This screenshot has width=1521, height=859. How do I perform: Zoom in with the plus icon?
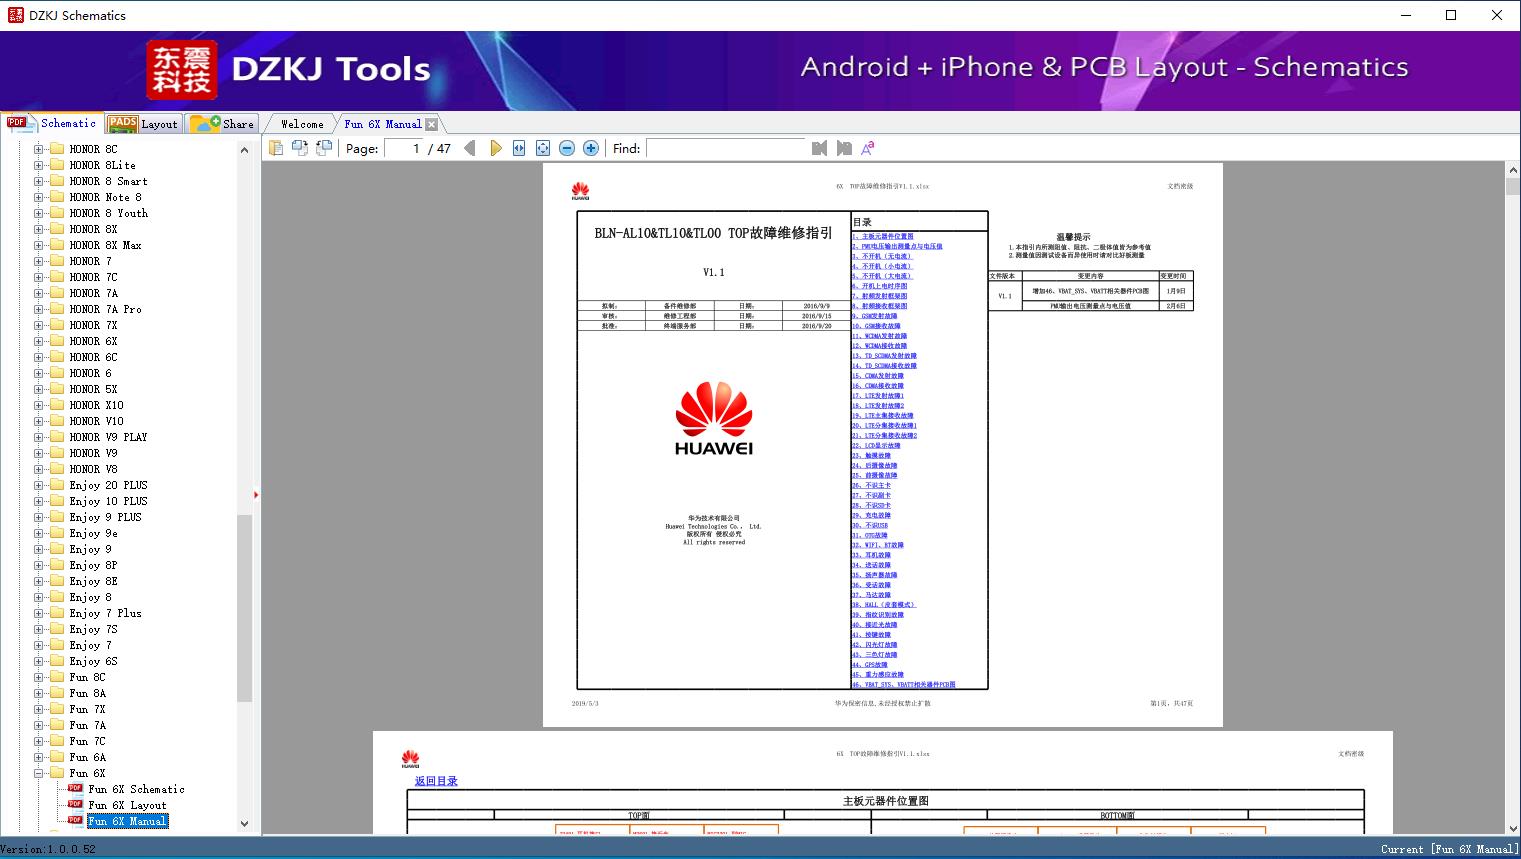click(591, 148)
